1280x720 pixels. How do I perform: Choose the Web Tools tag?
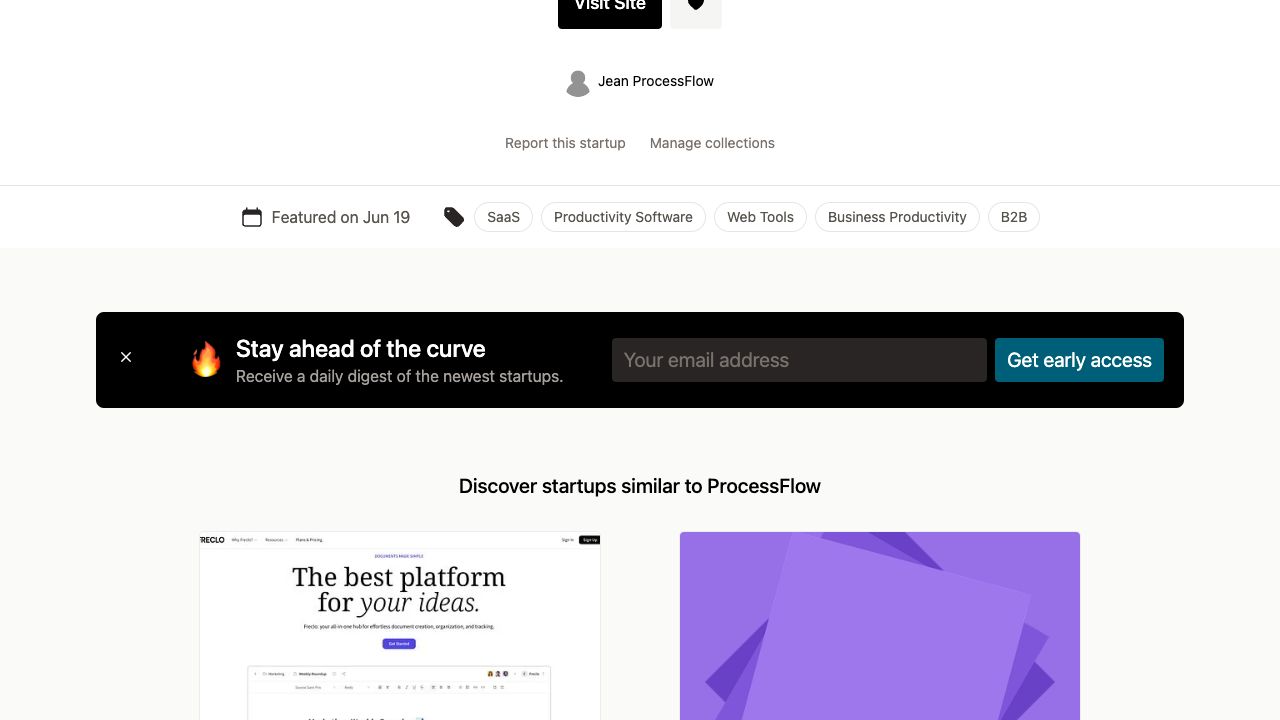point(760,217)
